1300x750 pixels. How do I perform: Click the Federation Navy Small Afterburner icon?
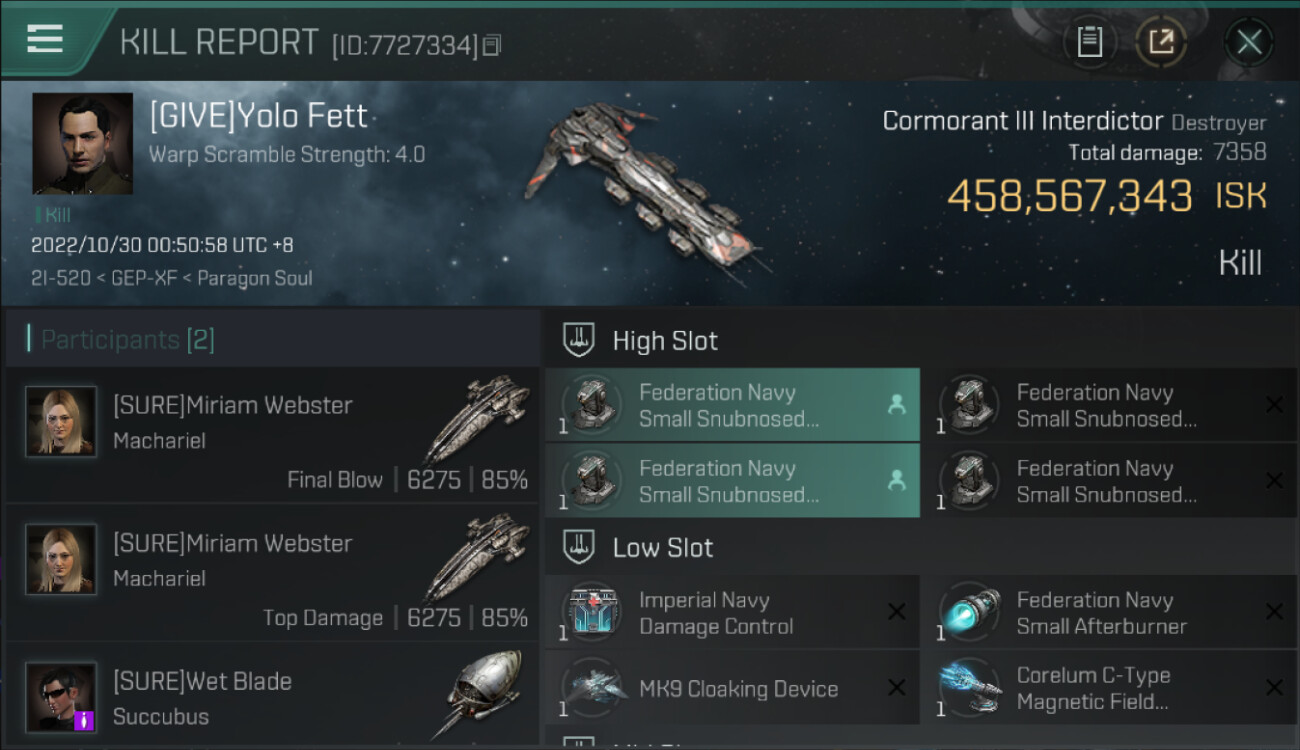pos(970,612)
